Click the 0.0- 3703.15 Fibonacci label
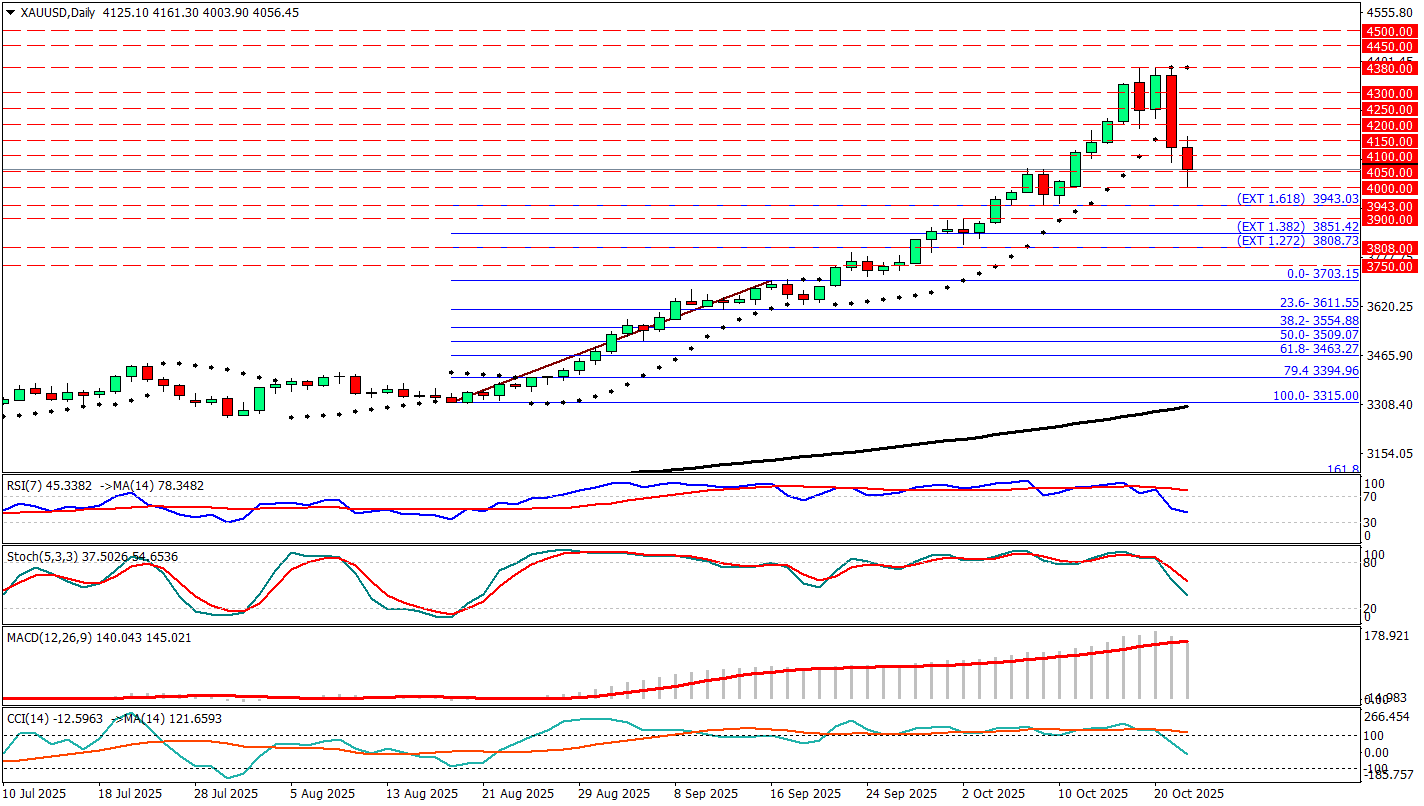Image resolution: width=1424 pixels, height=806 pixels. point(1322,274)
